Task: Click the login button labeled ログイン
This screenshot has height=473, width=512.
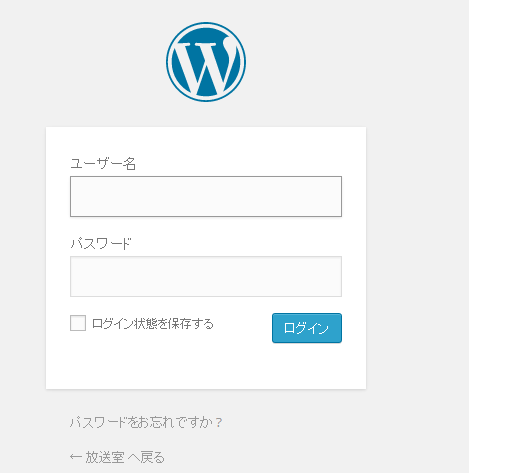Action: (307, 328)
